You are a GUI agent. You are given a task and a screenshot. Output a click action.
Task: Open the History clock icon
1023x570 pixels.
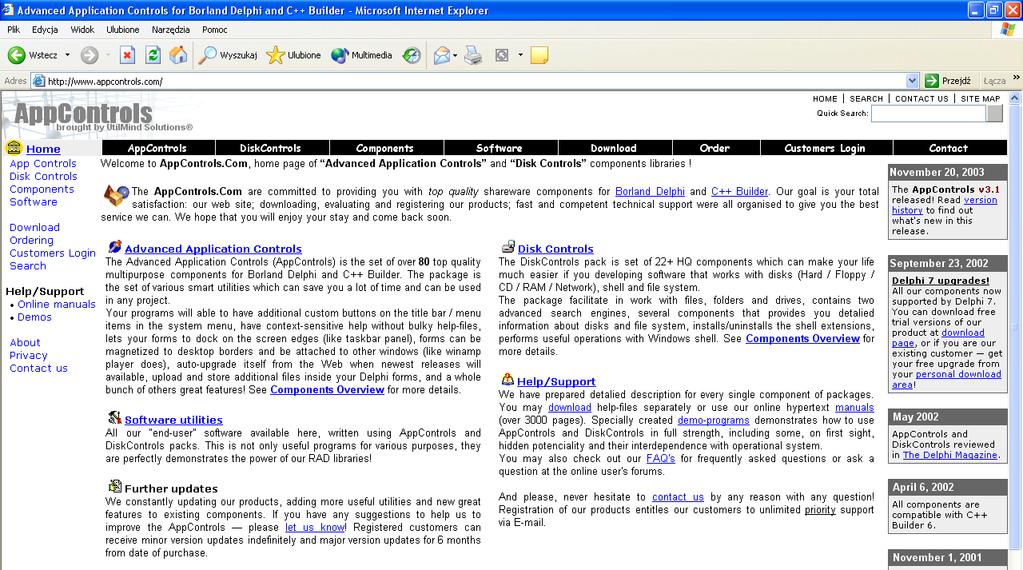[x=412, y=55]
